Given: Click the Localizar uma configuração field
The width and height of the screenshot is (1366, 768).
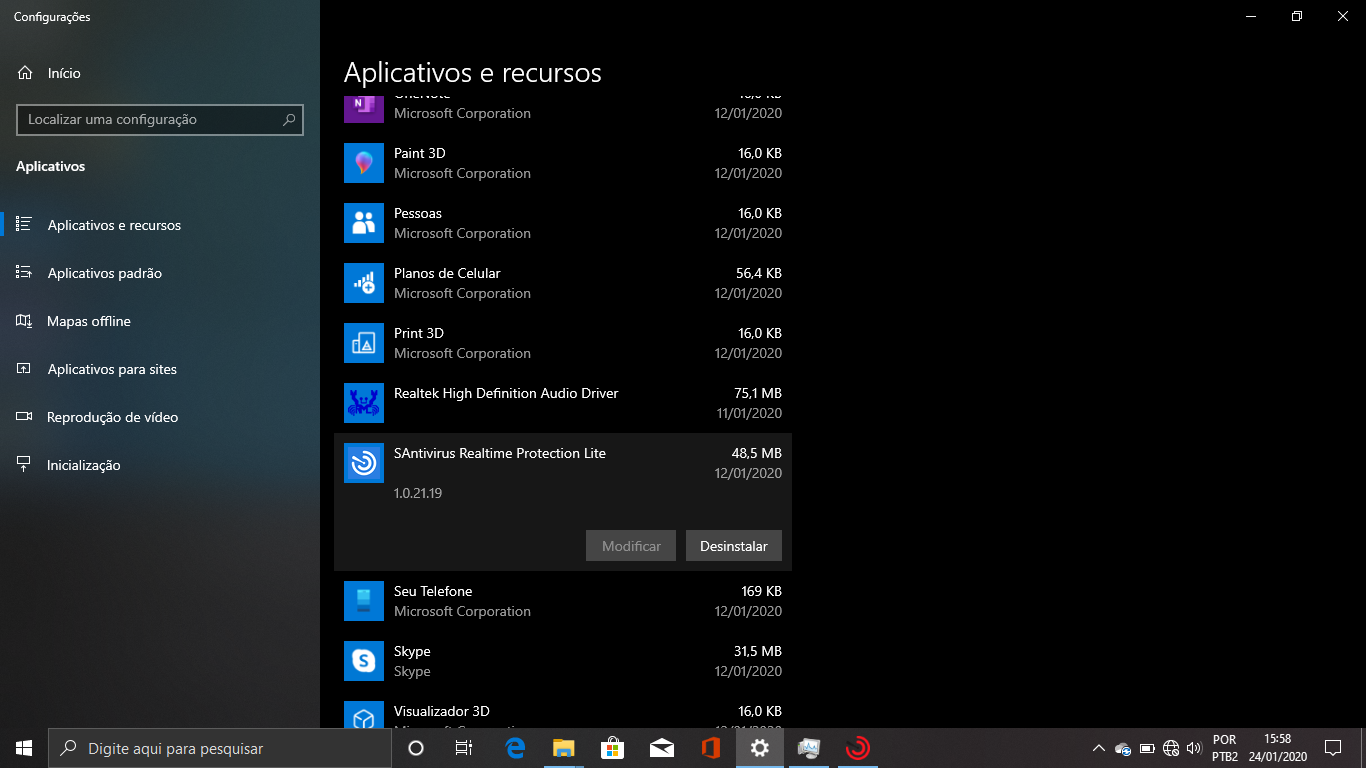Looking at the screenshot, I should [160, 119].
